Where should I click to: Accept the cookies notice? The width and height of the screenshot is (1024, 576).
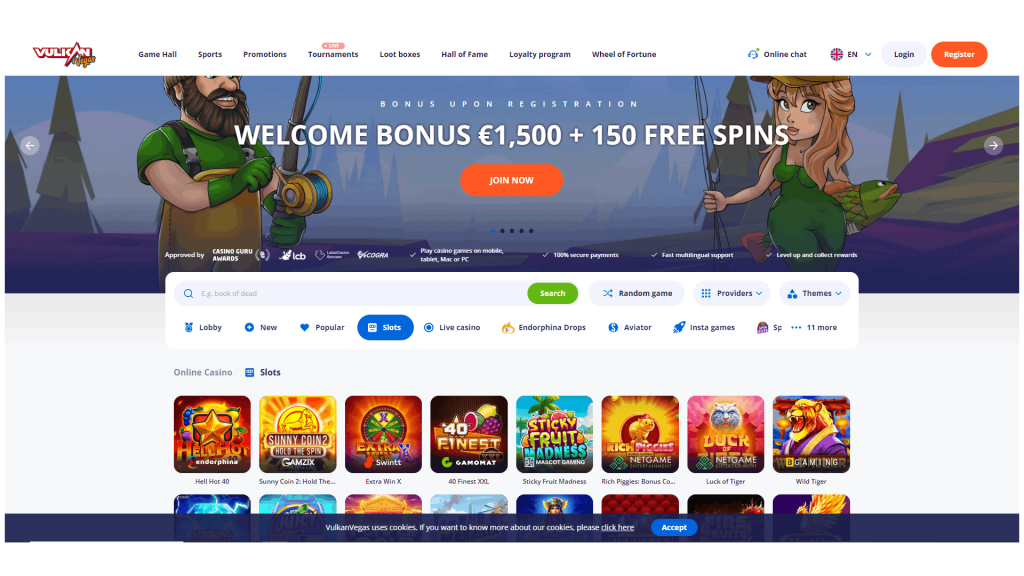click(674, 528)
